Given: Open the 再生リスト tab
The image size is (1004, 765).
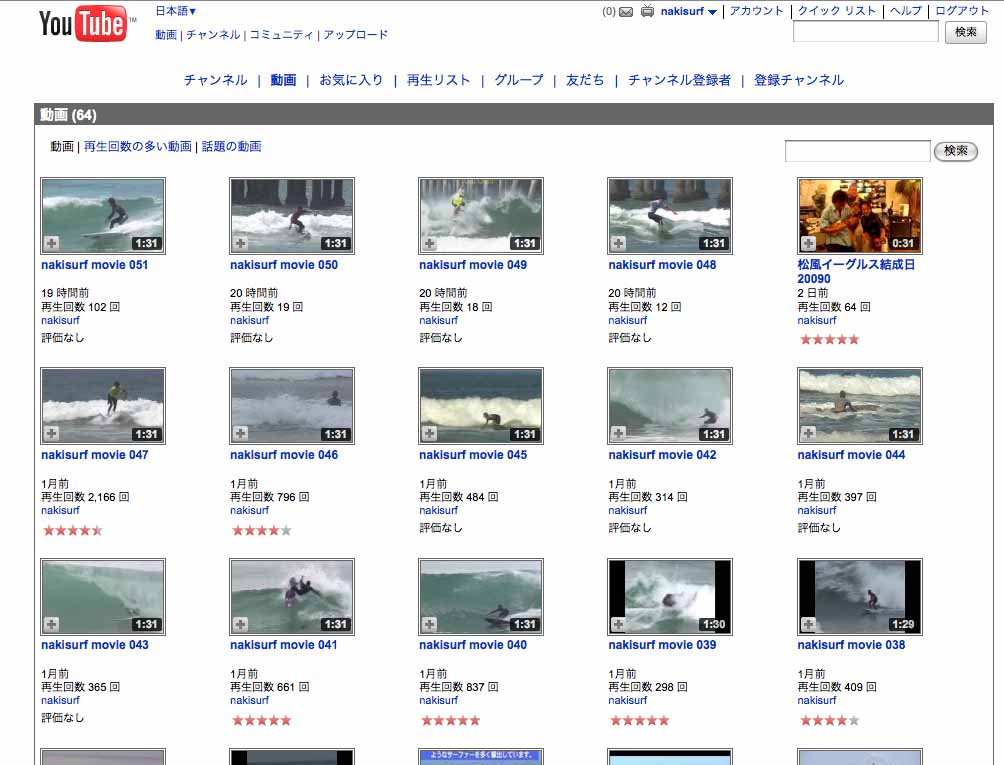Looking at the screenshot, I should point(439,80).
